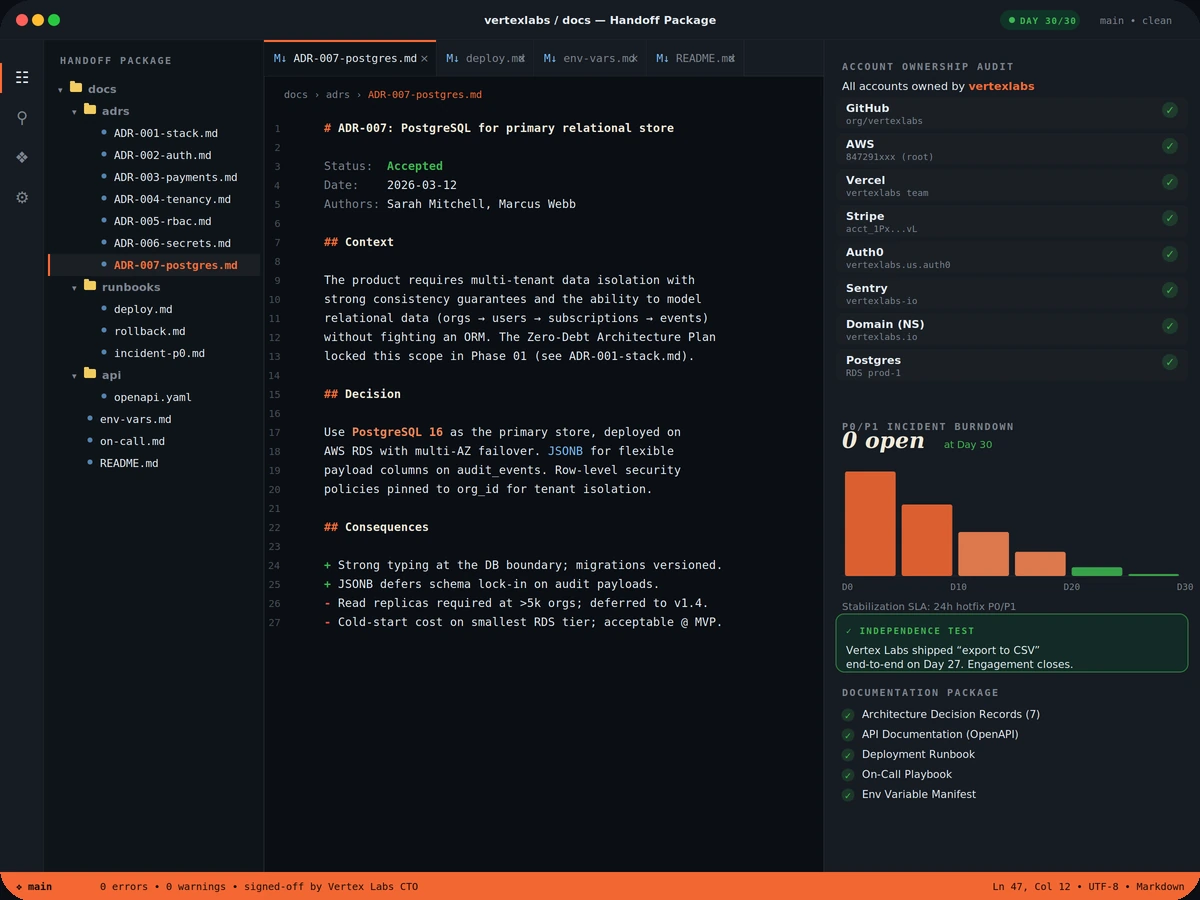Click the AWS ownership check mark
This screenshot has width=1200, height=900.
(1170, 146)
